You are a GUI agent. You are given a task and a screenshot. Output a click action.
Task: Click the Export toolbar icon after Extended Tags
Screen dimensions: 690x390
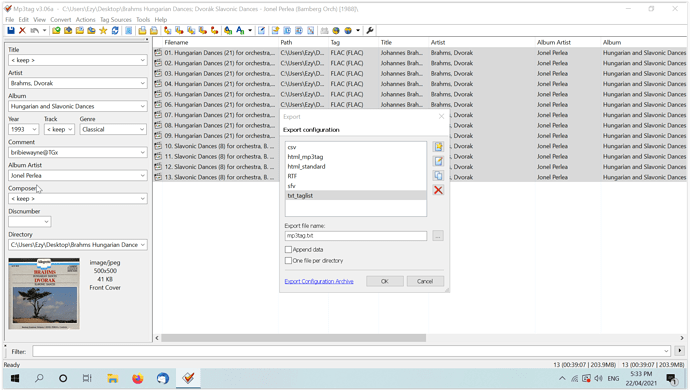tap(275, 30)
